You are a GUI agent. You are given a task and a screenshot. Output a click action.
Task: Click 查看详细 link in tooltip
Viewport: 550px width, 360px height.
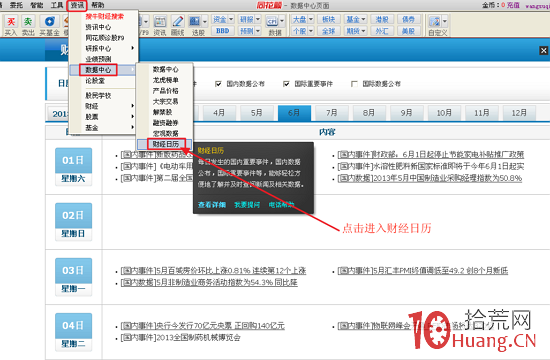click(x=212, y=205)
